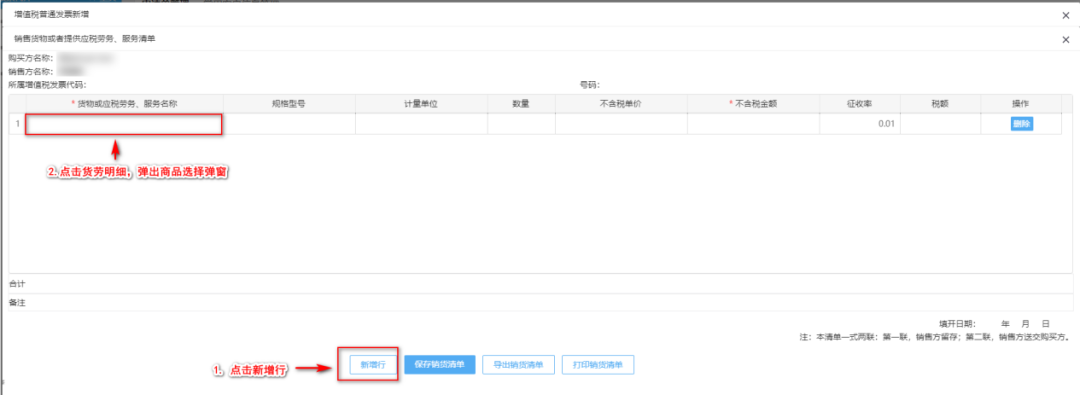Click the 税额 cell in row 1

tap(939, 124)
